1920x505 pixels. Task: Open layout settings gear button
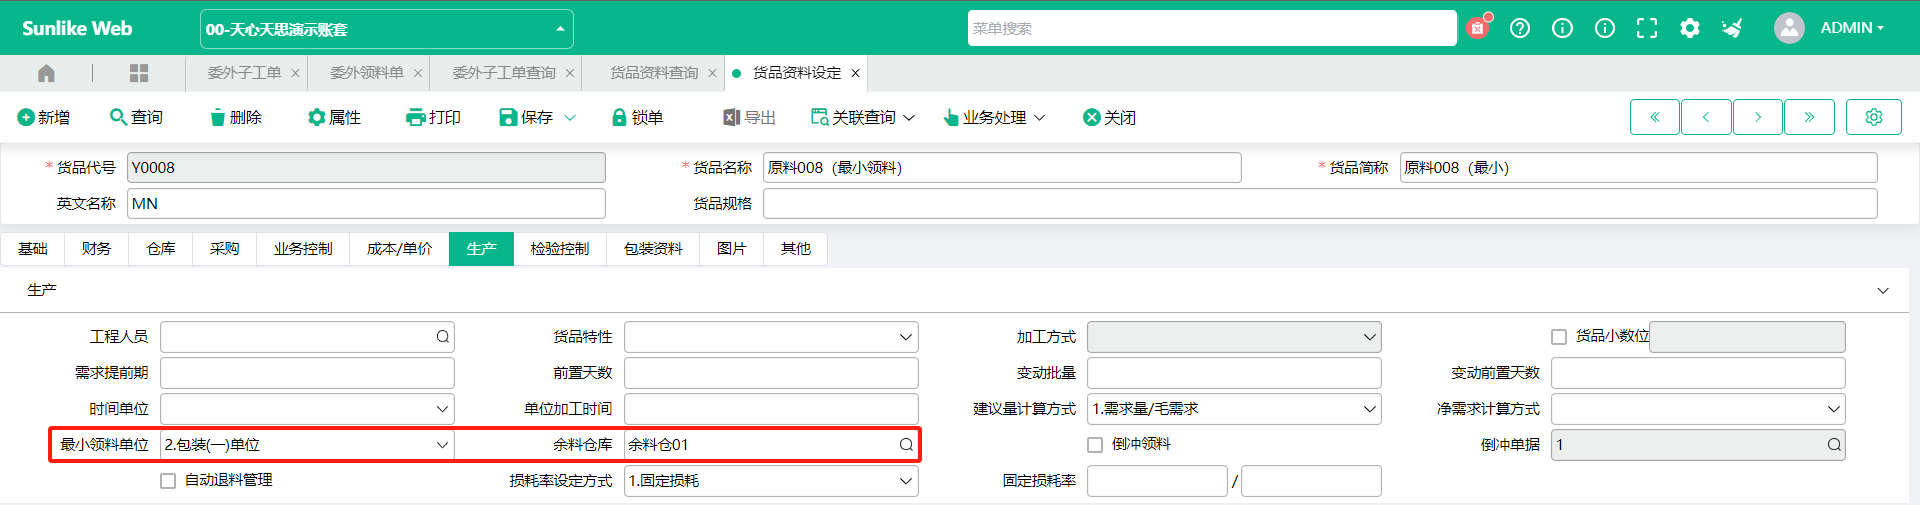pyautogui.click(x=1874, y=117)
